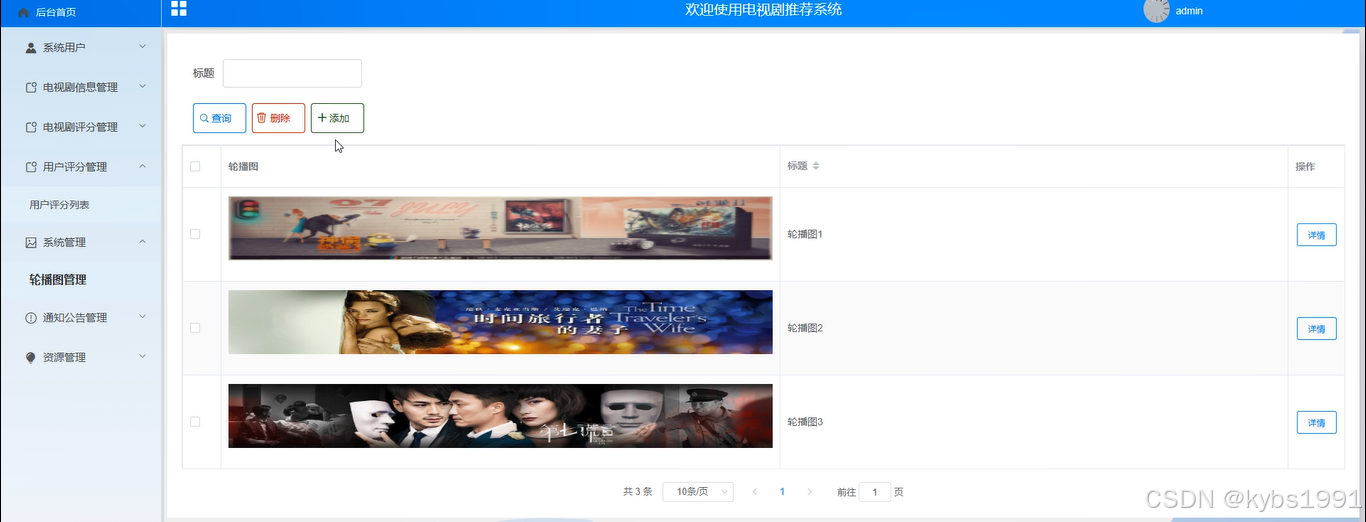Click the 电视剧评分管理 menu label
Image resolution: width=1366 pixels, height=522 pixels.
coord(80,127)
